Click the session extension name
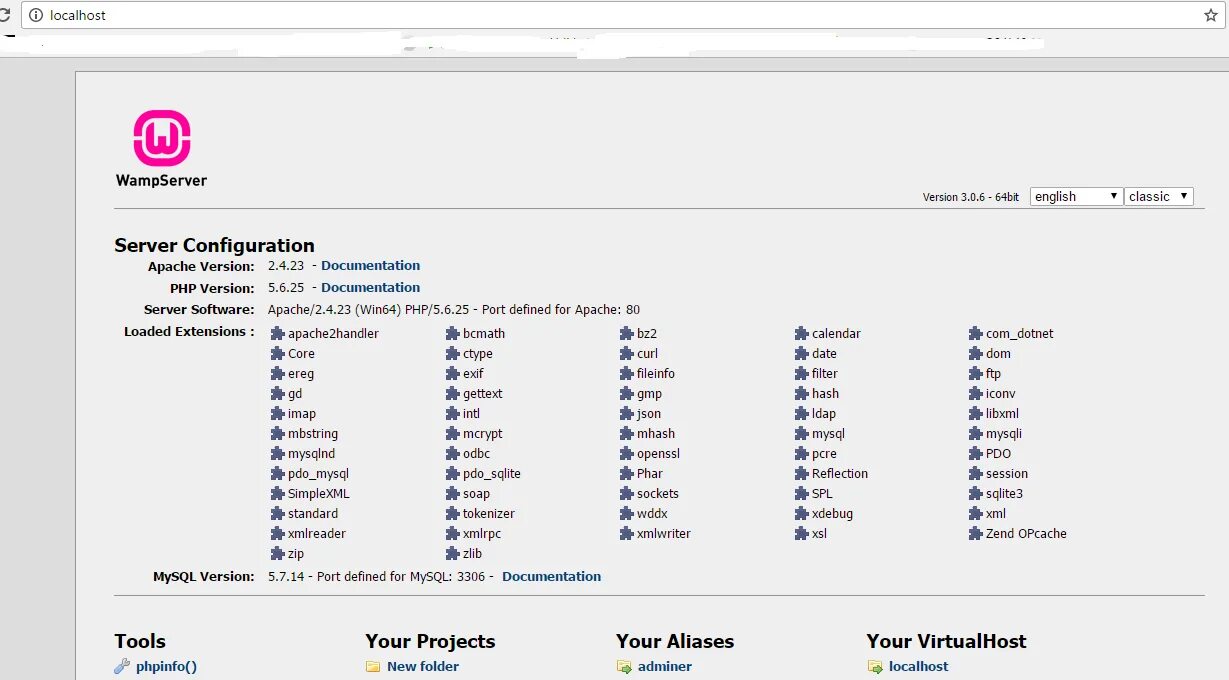 1007,474
